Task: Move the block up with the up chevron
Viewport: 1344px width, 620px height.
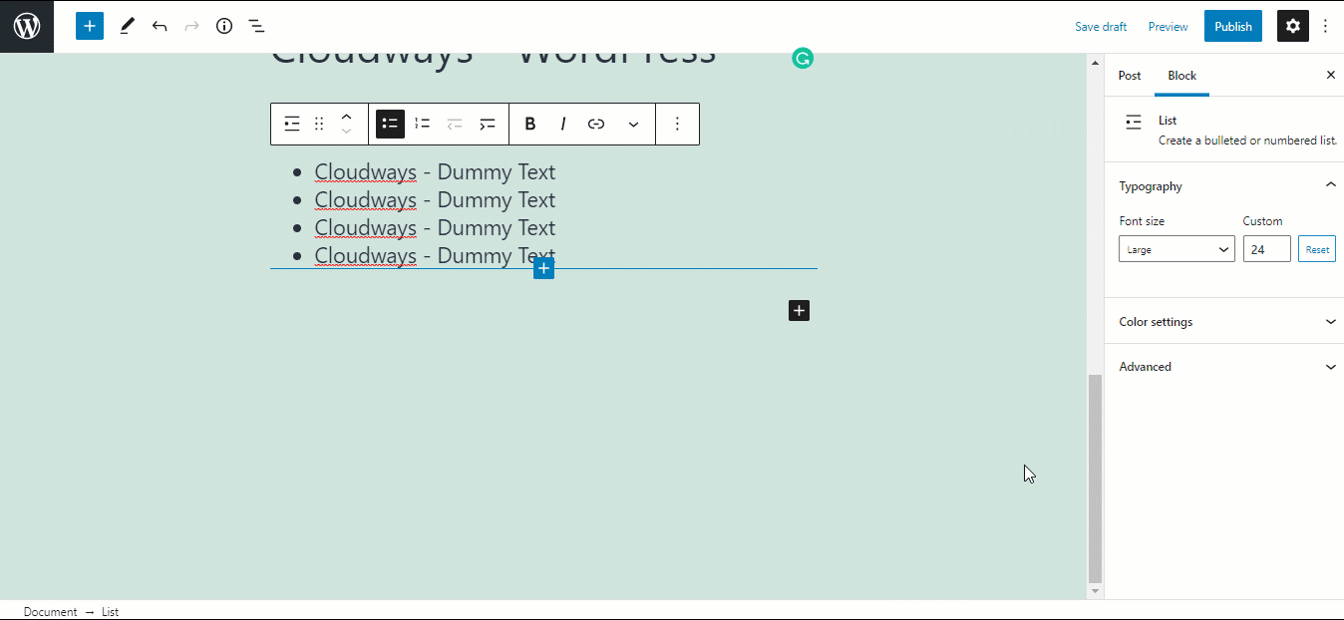Action: click(x=346, y=116)
